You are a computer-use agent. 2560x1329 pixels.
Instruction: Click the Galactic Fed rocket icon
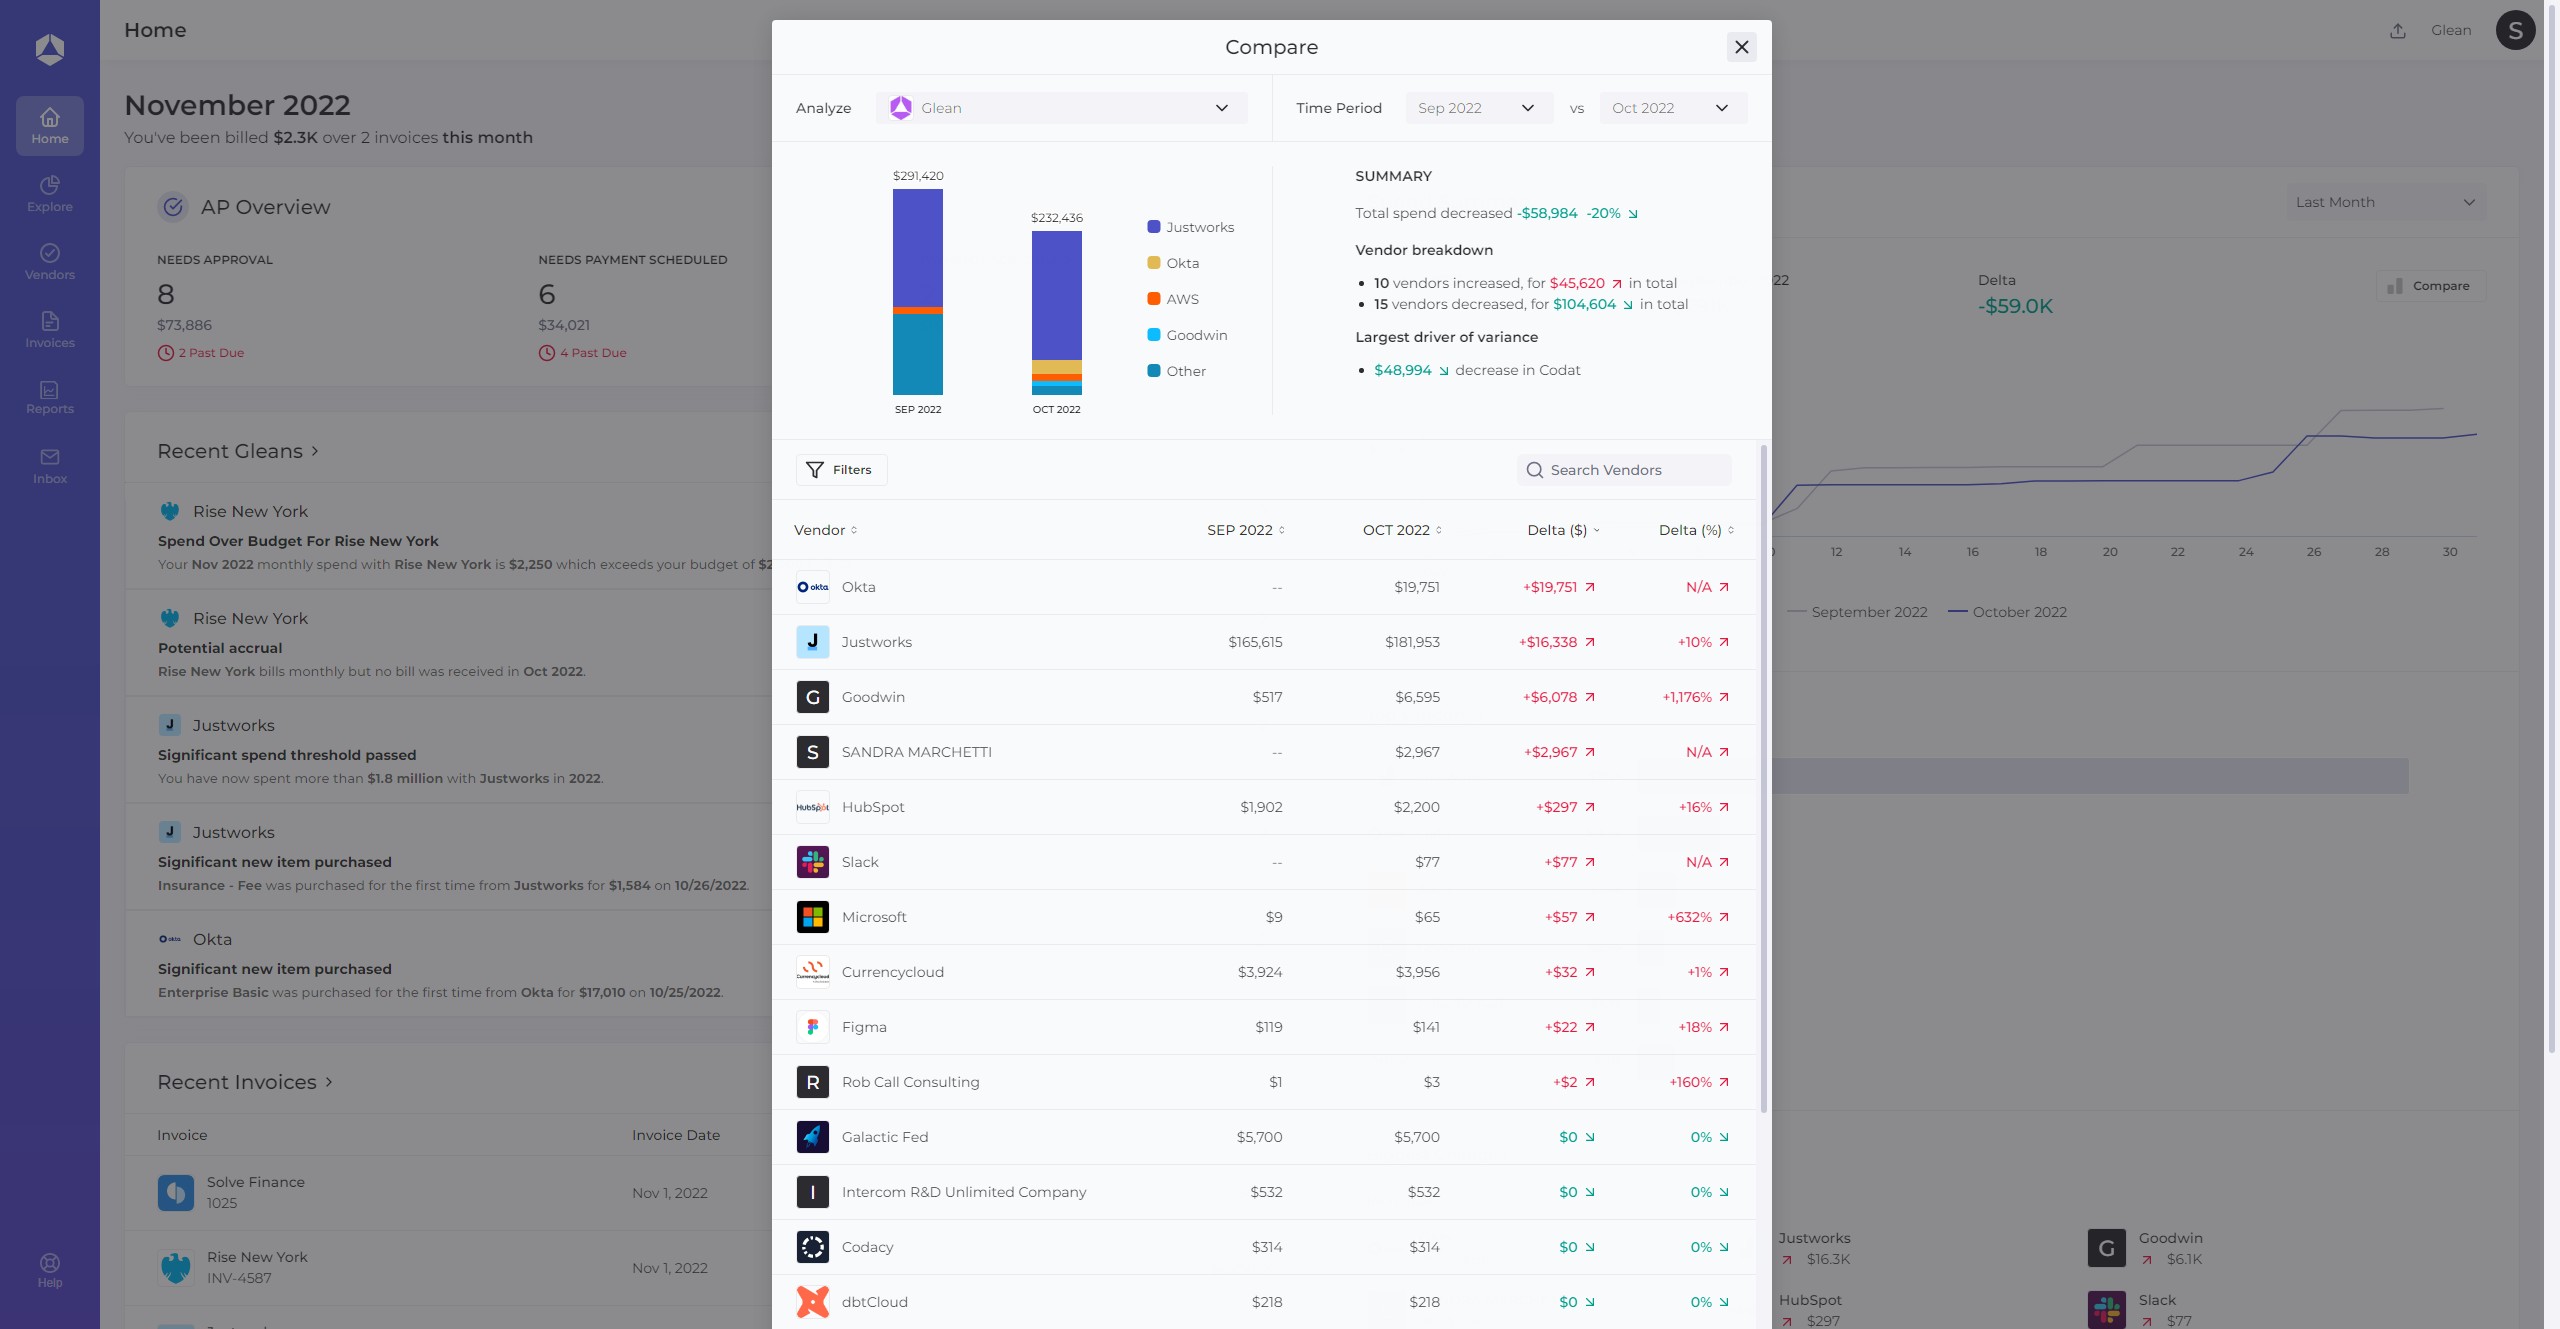point(812,1137)
